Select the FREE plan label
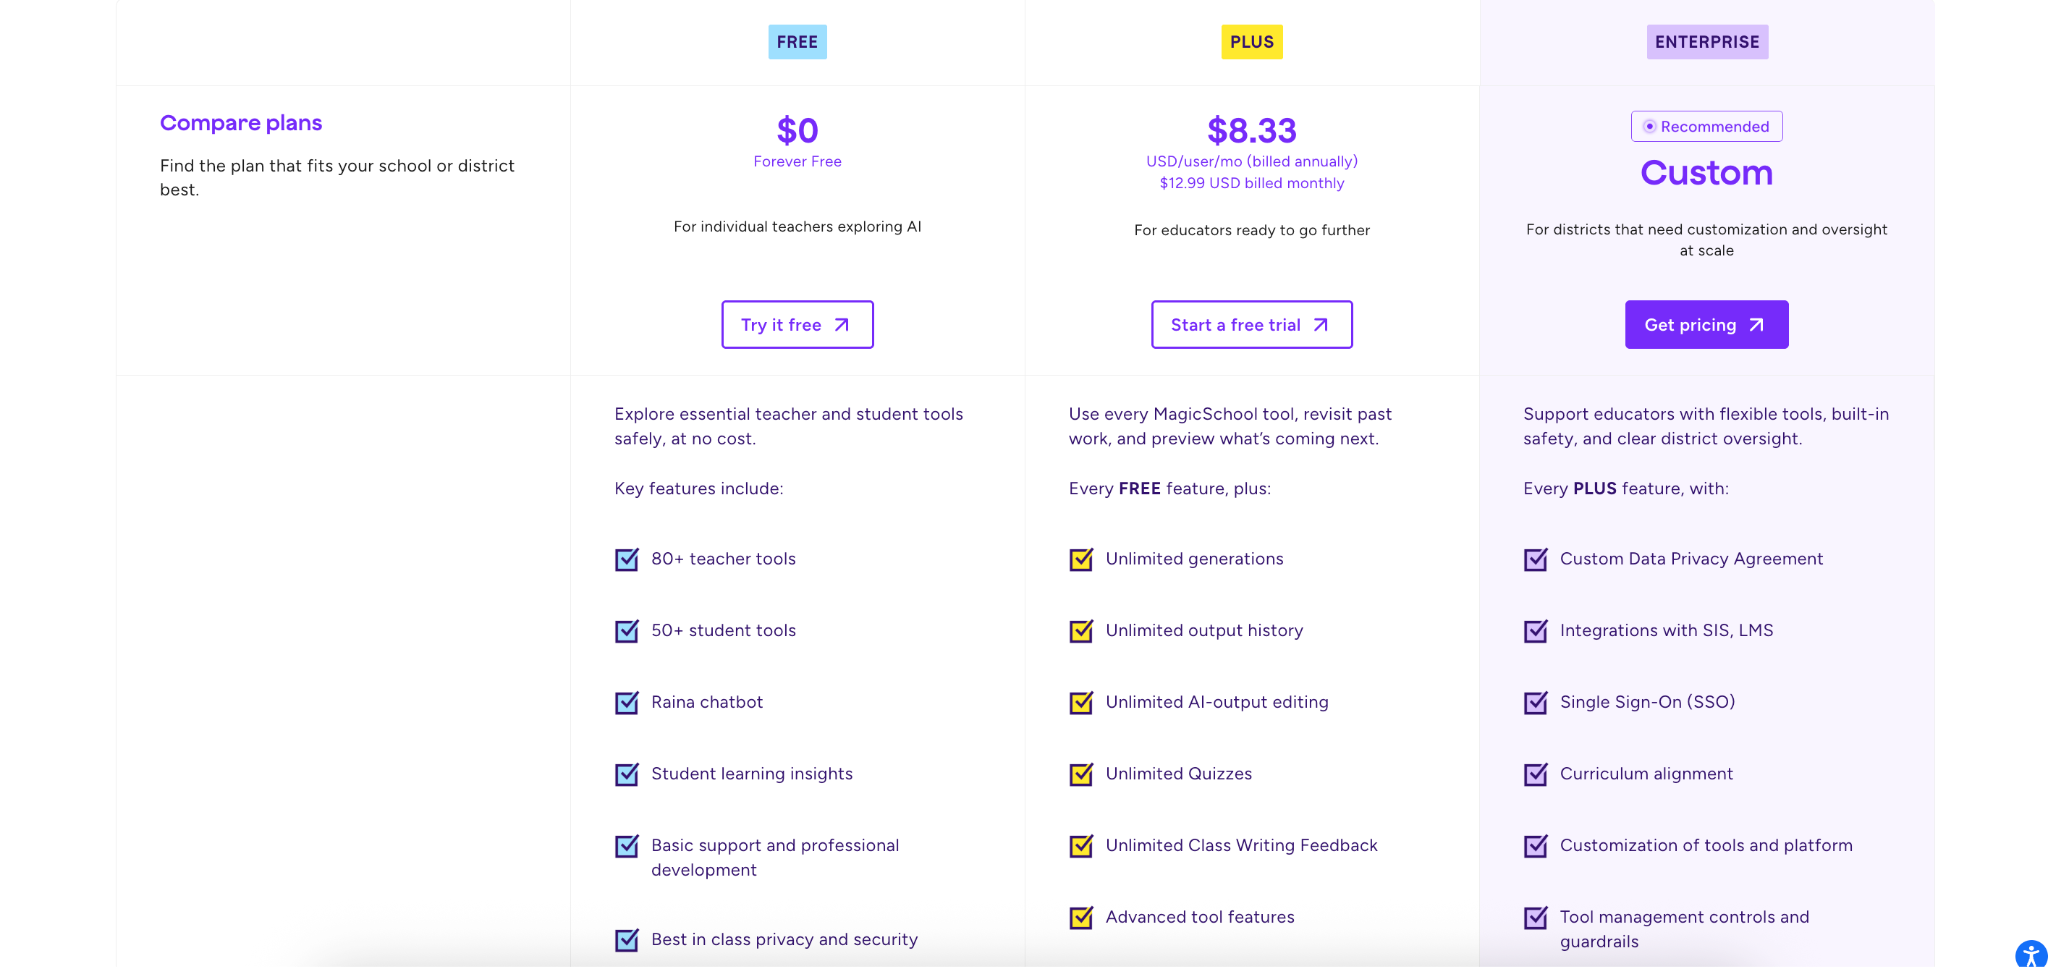Screen dimensions: 2048x967 [797, 42]
